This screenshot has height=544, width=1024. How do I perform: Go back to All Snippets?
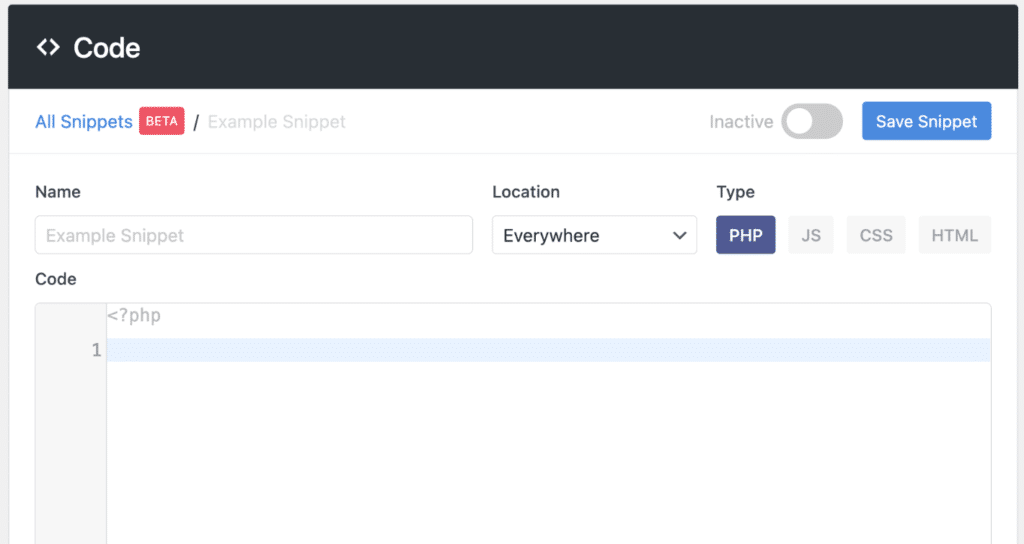coord(84,122)
